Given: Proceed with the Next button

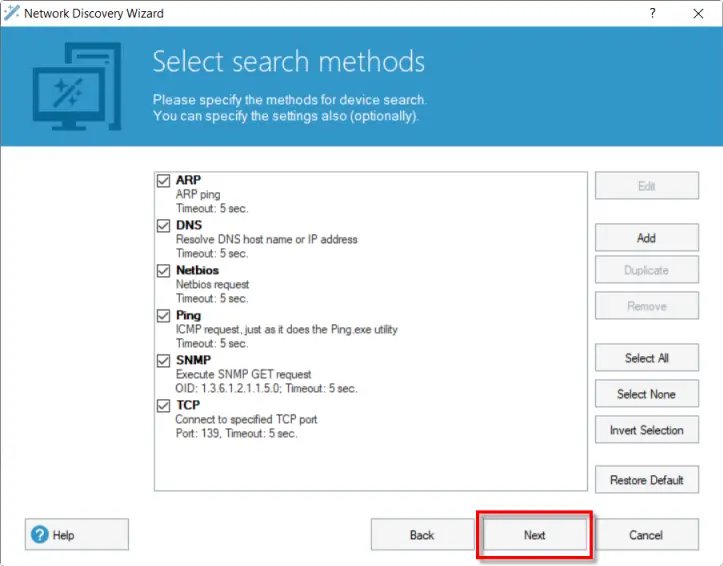Looking at the screenshot, I should pyautogui.click(x=534, y=535).
